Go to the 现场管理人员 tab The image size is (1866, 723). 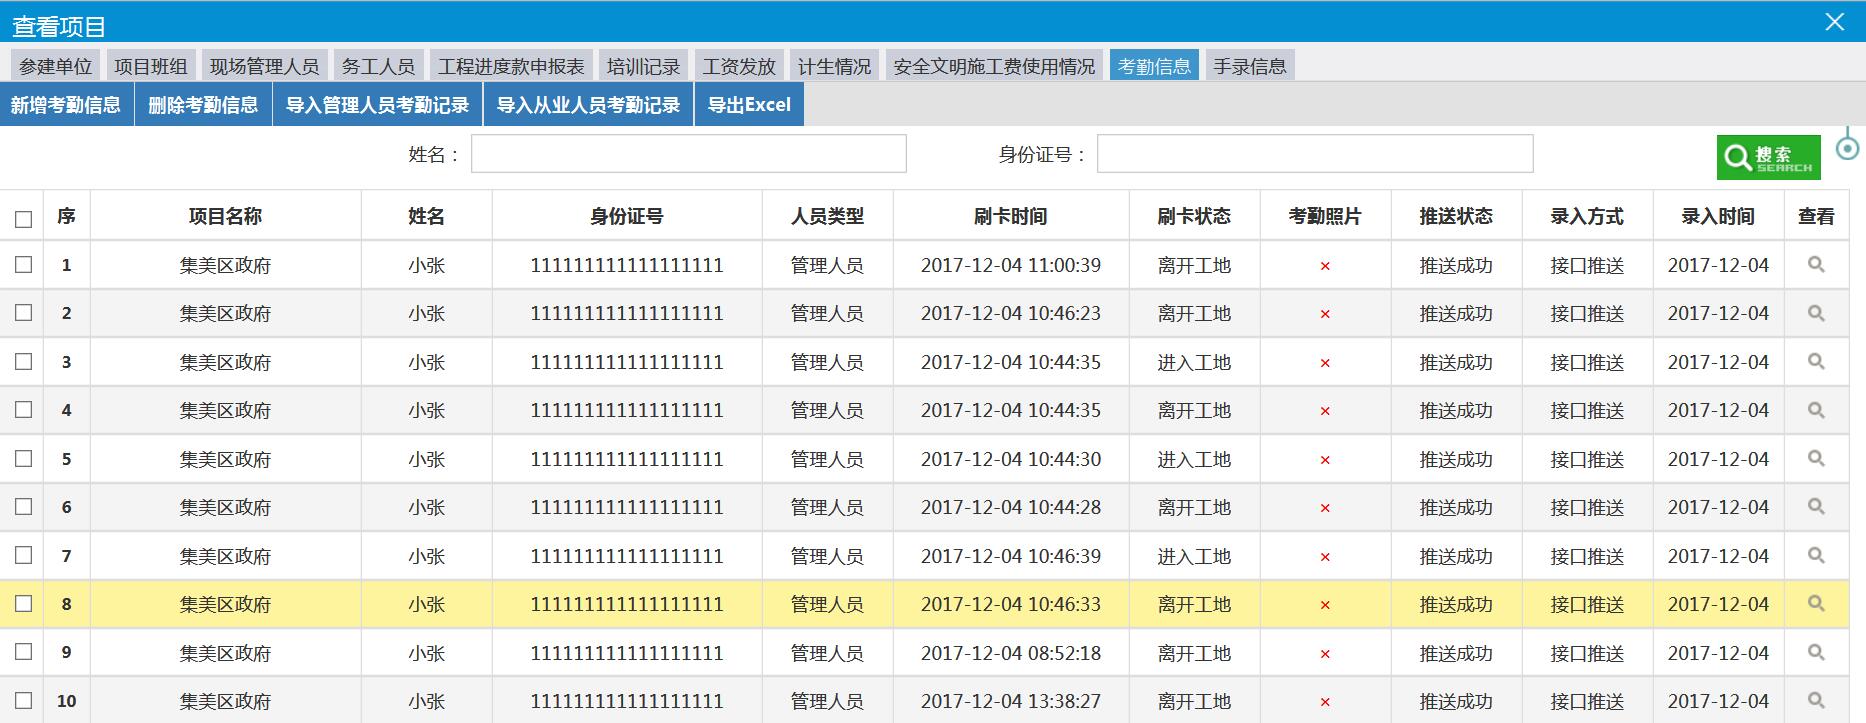click(264, 66)
